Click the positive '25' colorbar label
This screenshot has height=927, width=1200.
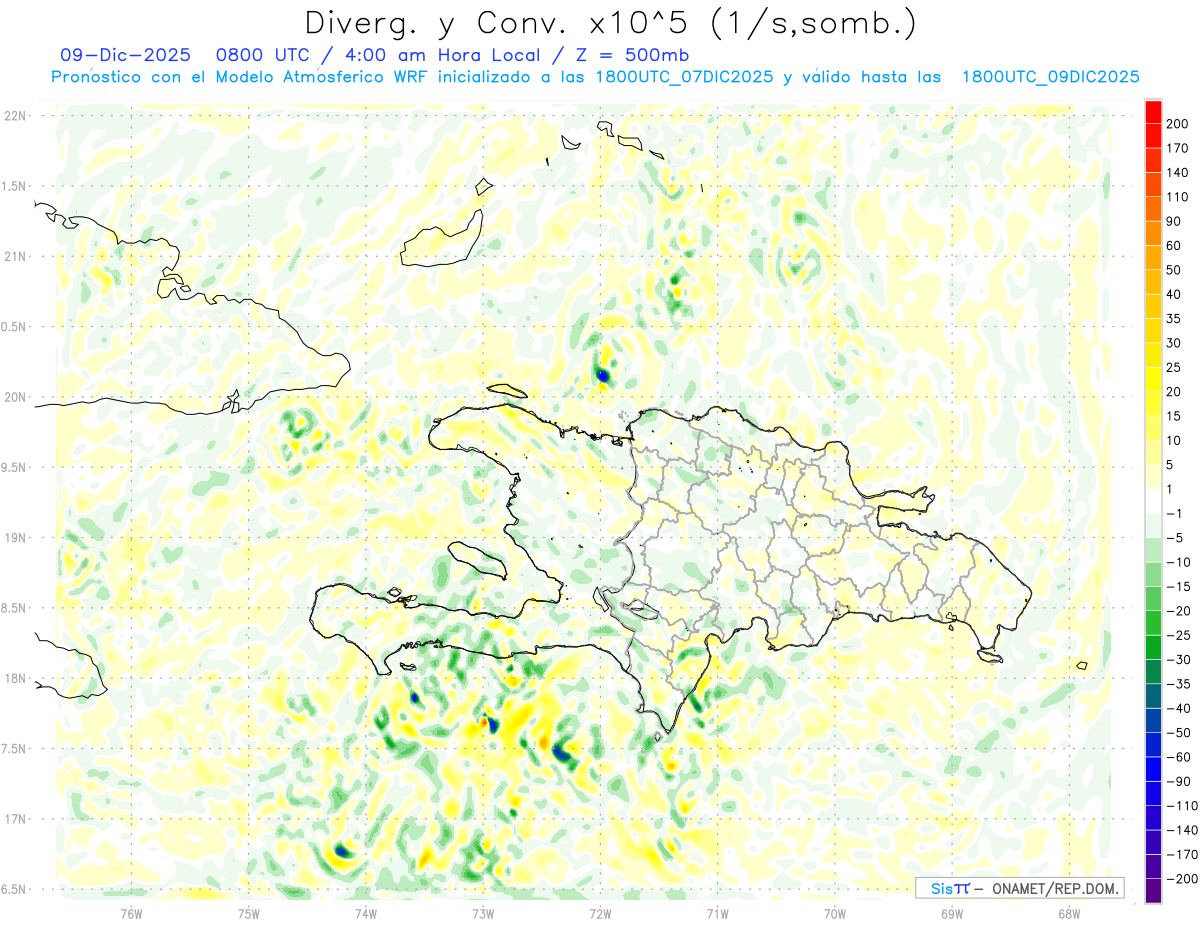tap(1174, 367)
